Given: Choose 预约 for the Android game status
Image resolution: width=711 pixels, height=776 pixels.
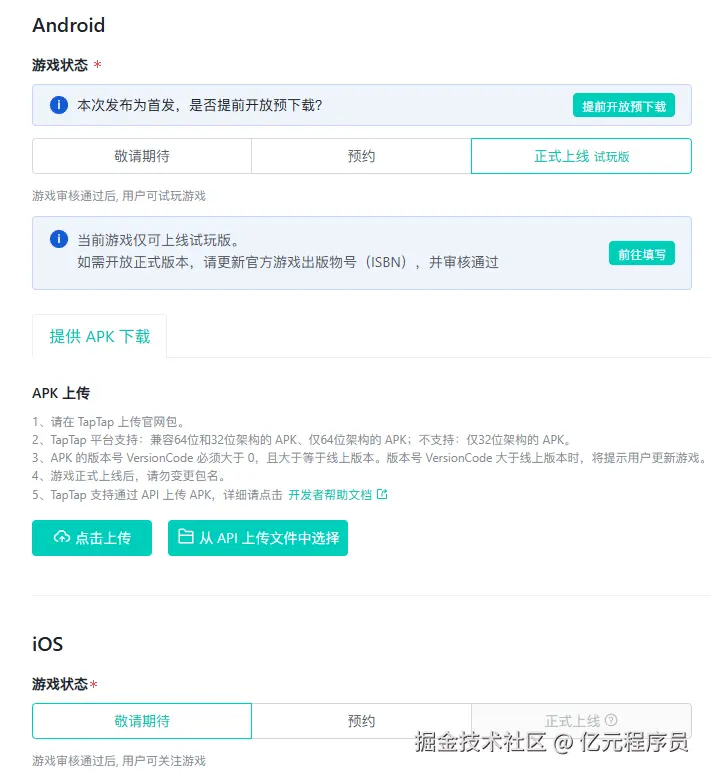Looking at the screenshot, I should click(x=361, y=156).
